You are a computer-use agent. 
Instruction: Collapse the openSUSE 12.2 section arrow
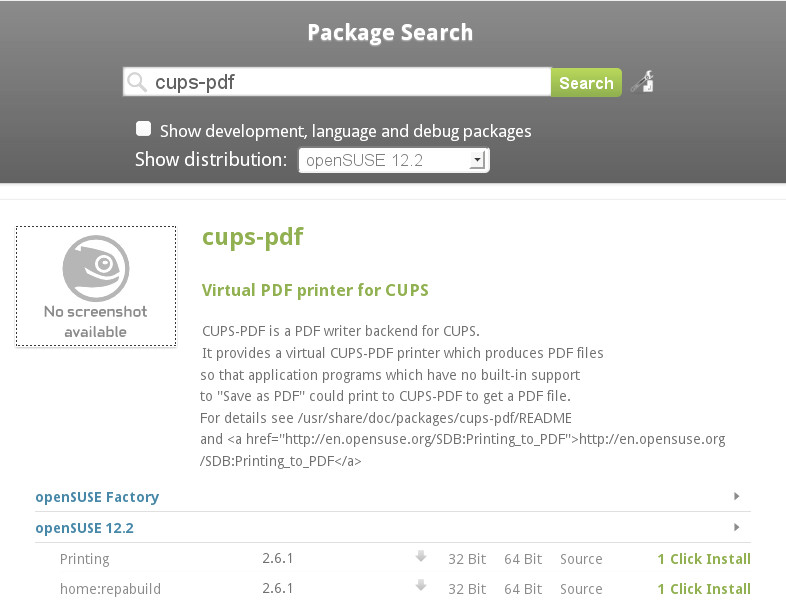point(736,527)
